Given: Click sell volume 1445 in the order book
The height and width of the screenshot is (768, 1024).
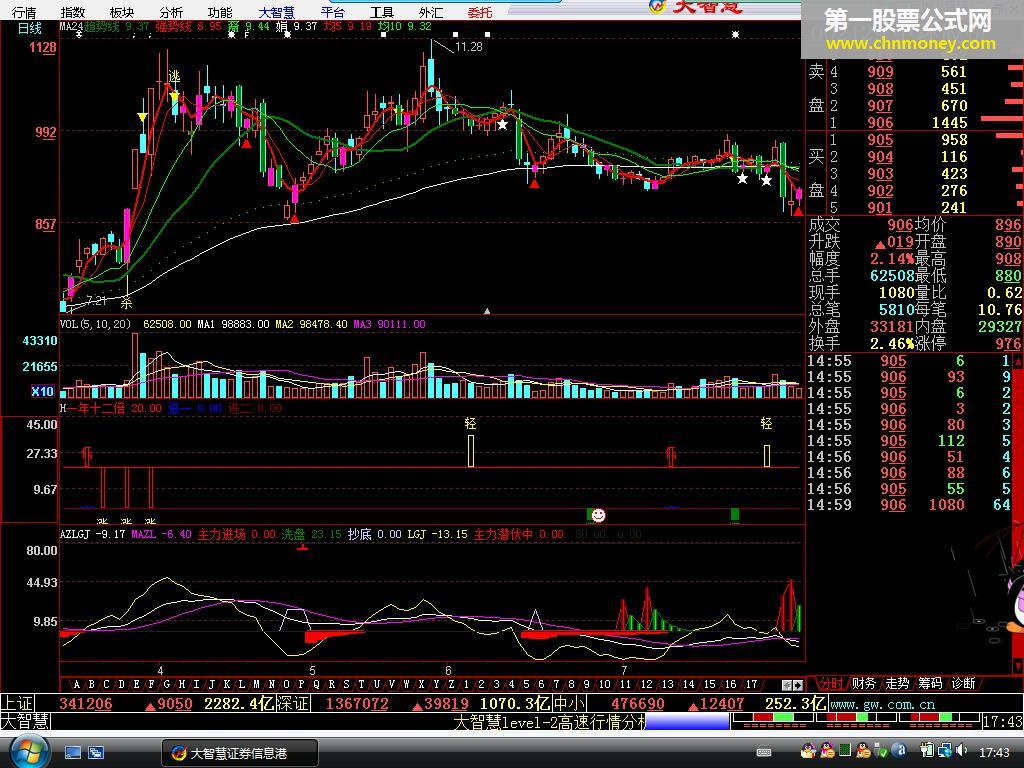Looking at the screenshot, I should click(x=950, y=123).
